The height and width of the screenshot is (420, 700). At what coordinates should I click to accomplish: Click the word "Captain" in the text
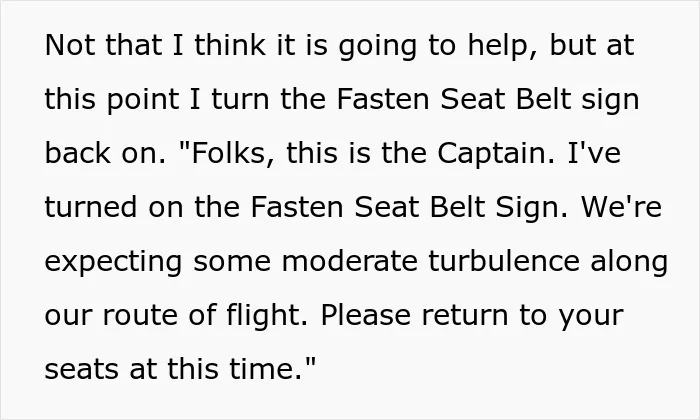[496, 153]
